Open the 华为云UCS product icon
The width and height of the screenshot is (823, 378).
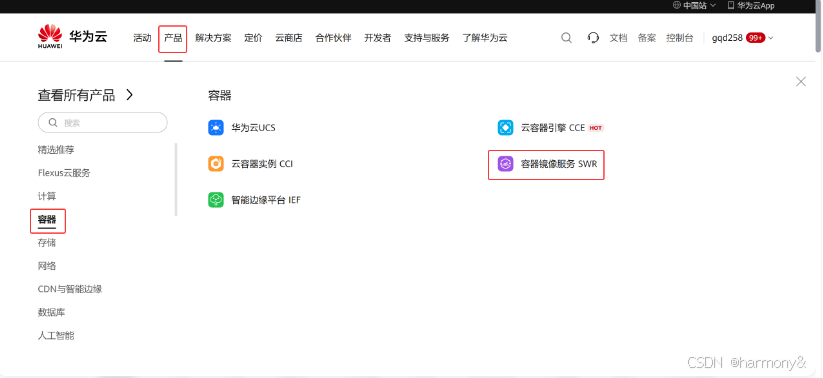[216, 128]
